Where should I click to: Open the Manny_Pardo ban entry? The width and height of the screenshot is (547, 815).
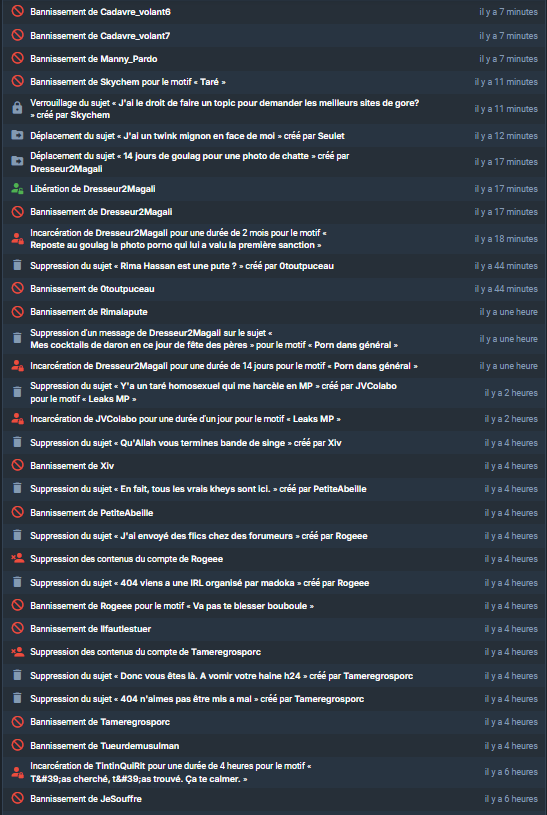(x=274, y=59)
